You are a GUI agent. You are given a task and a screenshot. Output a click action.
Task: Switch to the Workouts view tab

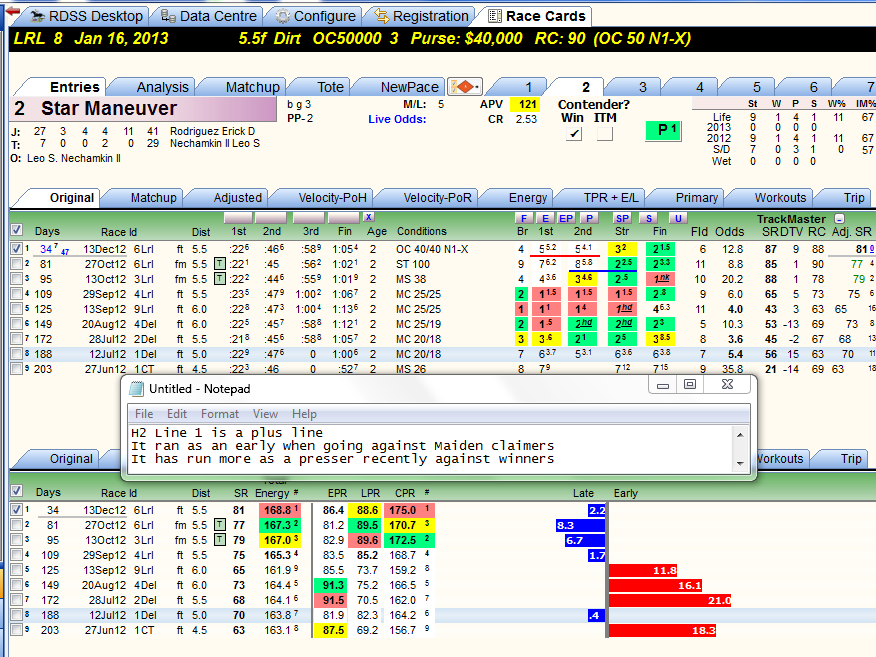click(x=780, y=198)
